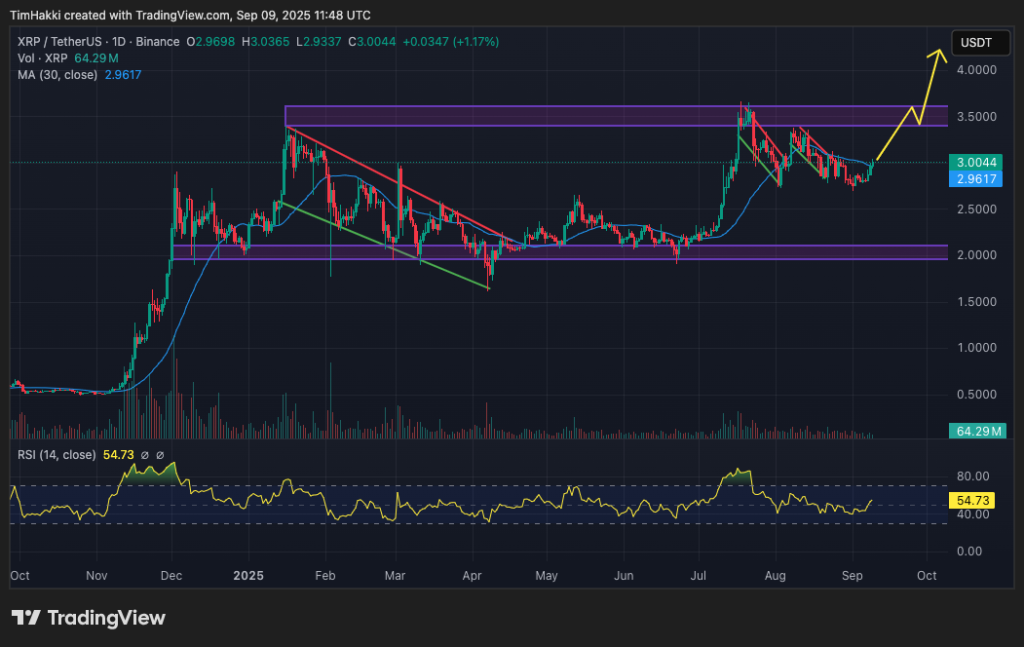The image size is (1024, 647).
Task: Click the green volume value 64.29M
Action: (x=95, y=58)
